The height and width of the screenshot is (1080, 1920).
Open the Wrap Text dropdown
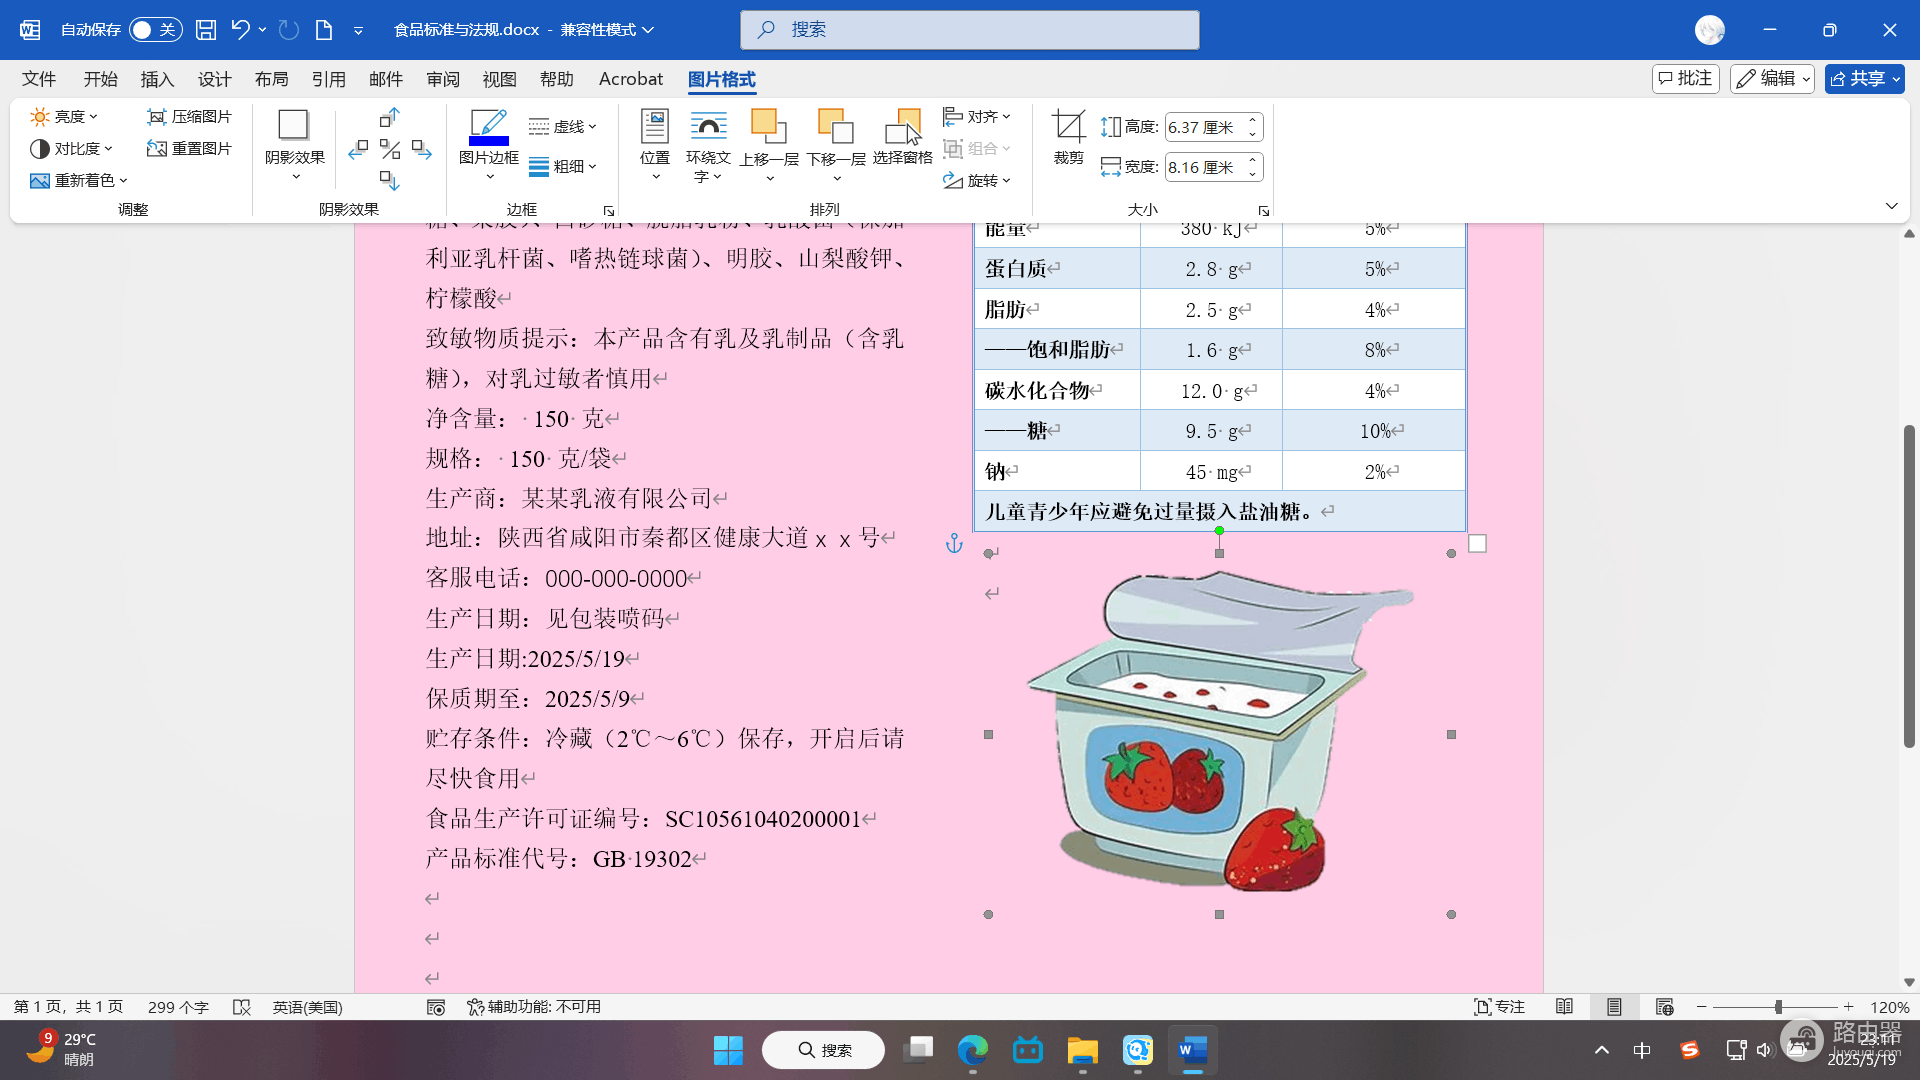pyautogui.click(x=708, y=146)
